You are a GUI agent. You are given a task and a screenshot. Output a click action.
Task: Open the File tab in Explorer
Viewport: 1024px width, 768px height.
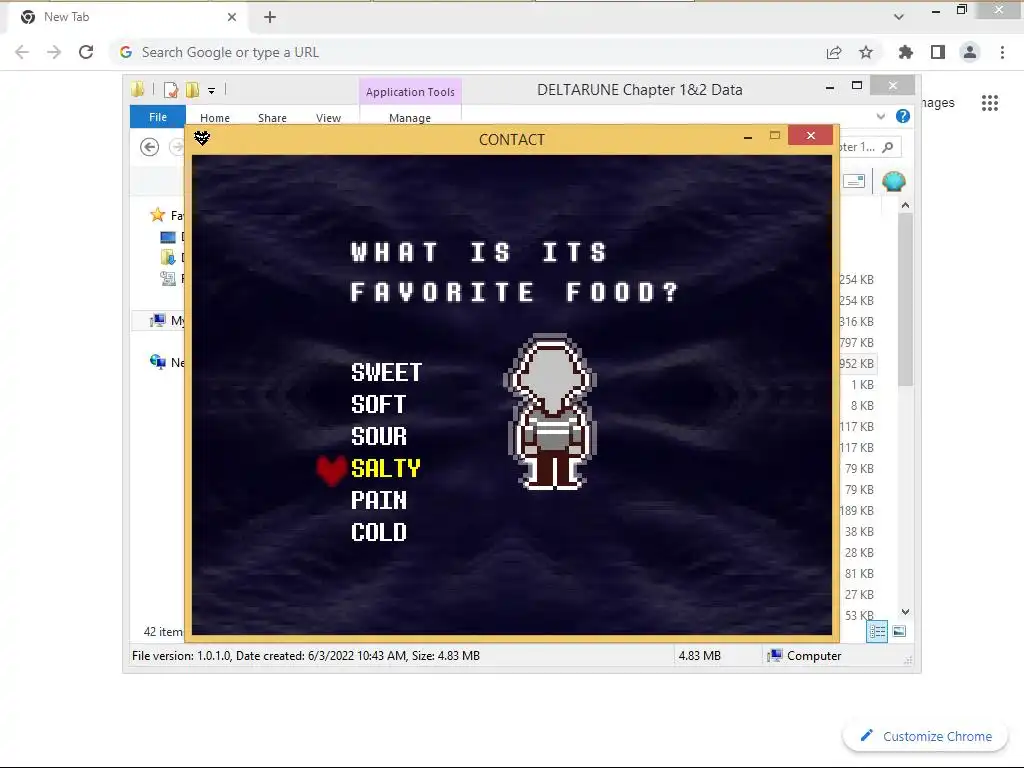coord(157,117)
